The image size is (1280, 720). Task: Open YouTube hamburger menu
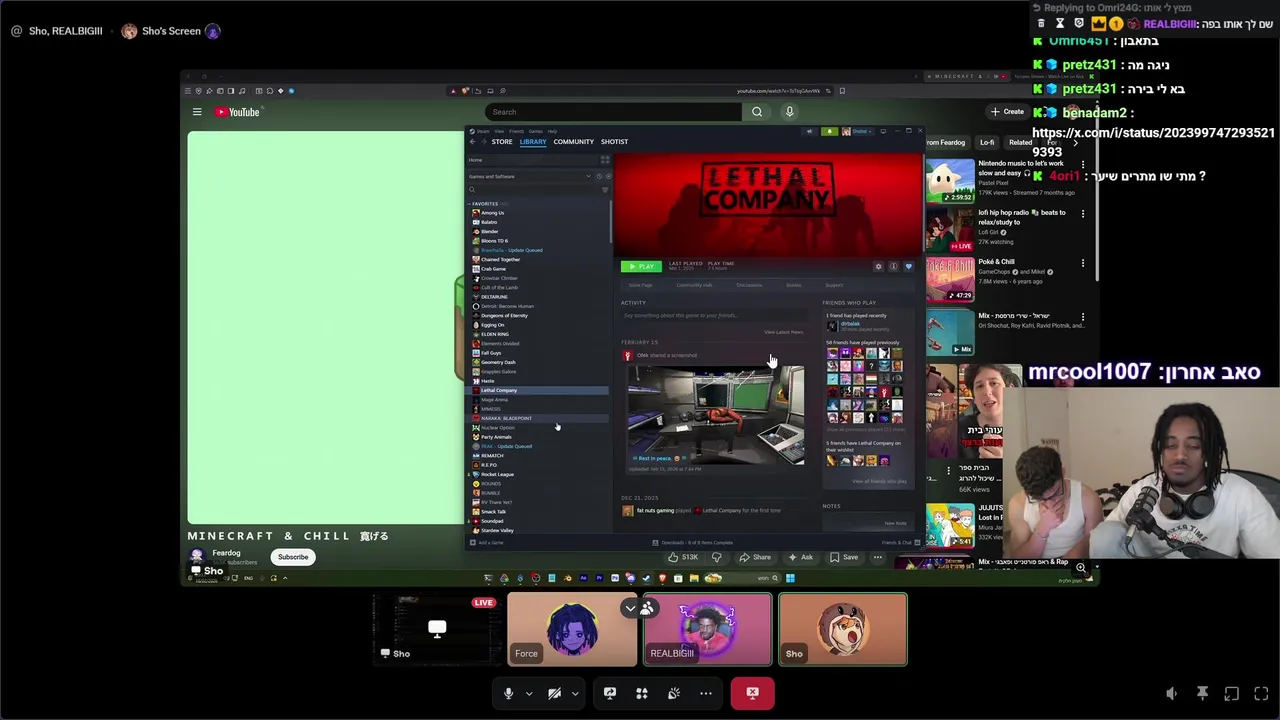[197, 112]
